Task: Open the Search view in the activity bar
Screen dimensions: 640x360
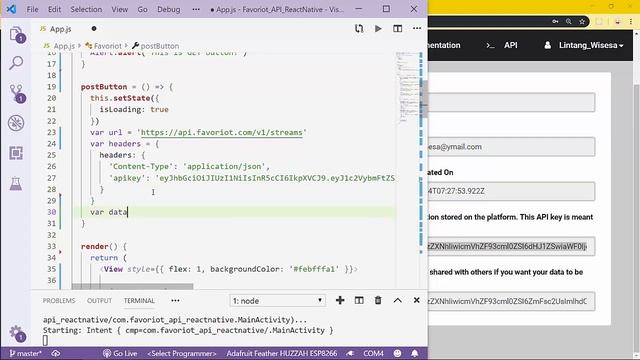Action: 16,63
